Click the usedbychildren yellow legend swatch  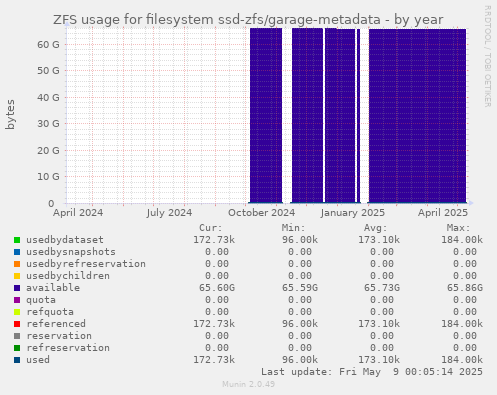tap(17, 276)
